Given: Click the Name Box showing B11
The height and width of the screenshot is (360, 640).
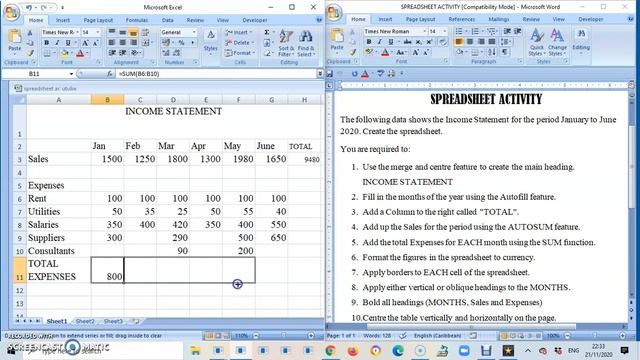Looking at the screenshot, I should (x=37, y=74).
